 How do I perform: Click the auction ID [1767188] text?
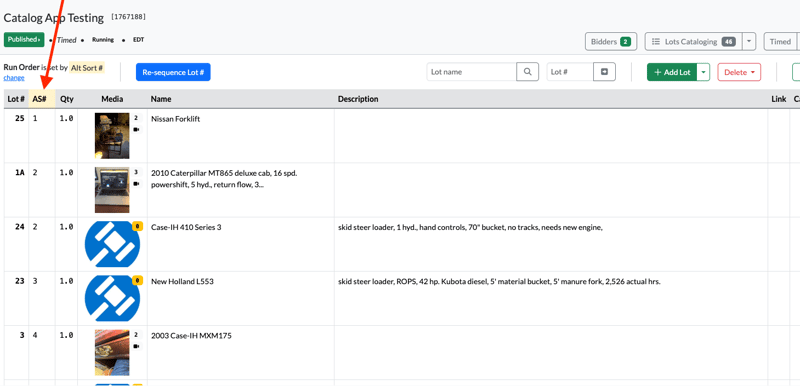[x=129, y=17]
